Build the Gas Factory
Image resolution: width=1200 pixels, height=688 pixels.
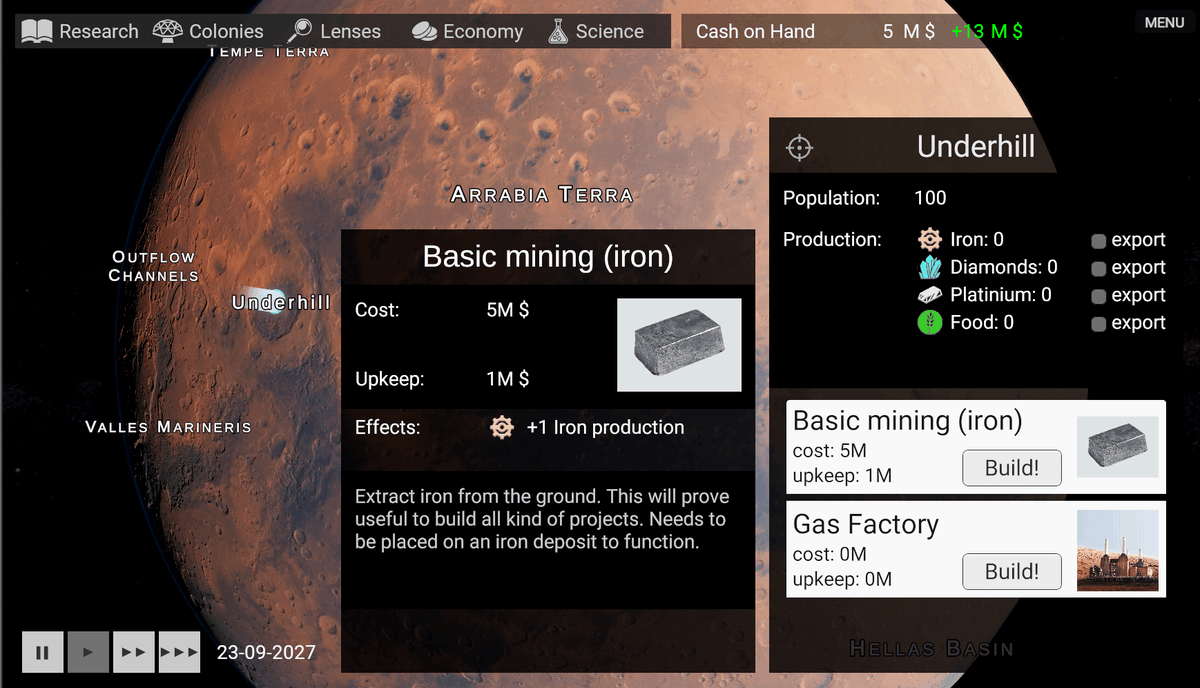click(1012, 571)
